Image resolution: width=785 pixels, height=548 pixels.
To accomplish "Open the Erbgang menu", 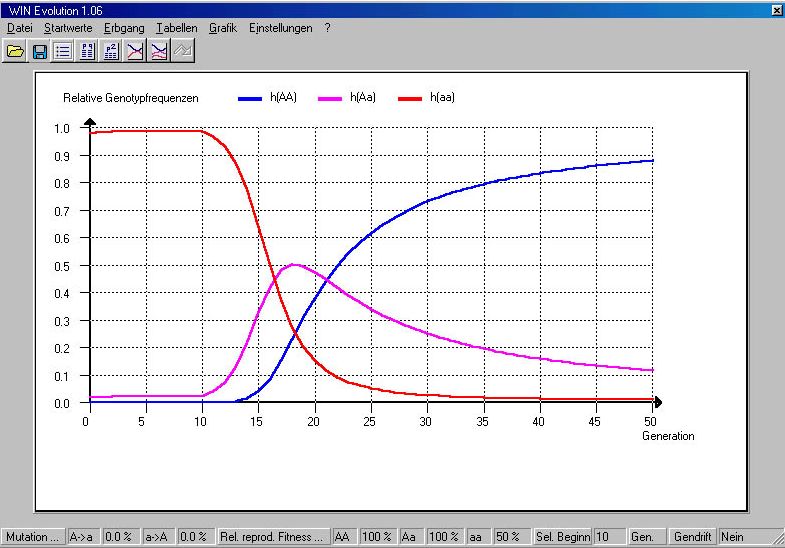I will 124,28.
